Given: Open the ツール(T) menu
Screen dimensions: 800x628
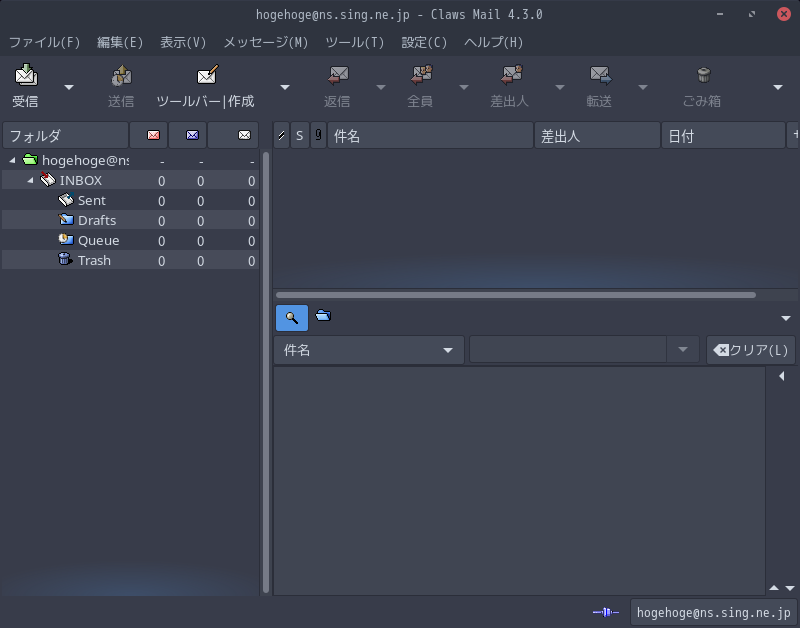Looking at the screenshot, I should coord(355,42).
